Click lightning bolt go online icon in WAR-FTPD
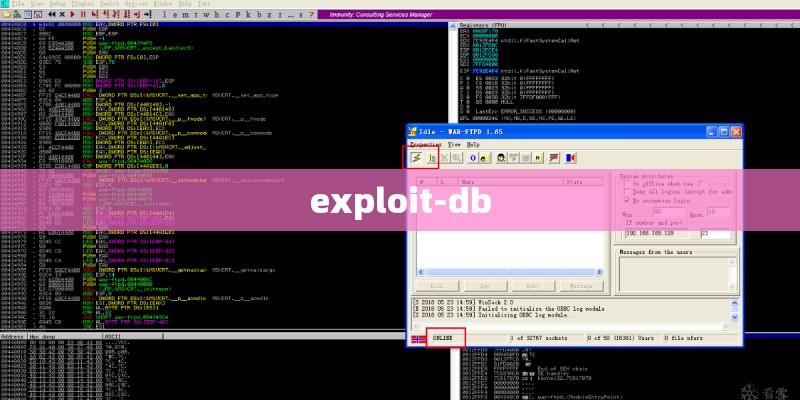Image resolution: width=800 pixels, height=400 pixels. pos(417,158)
